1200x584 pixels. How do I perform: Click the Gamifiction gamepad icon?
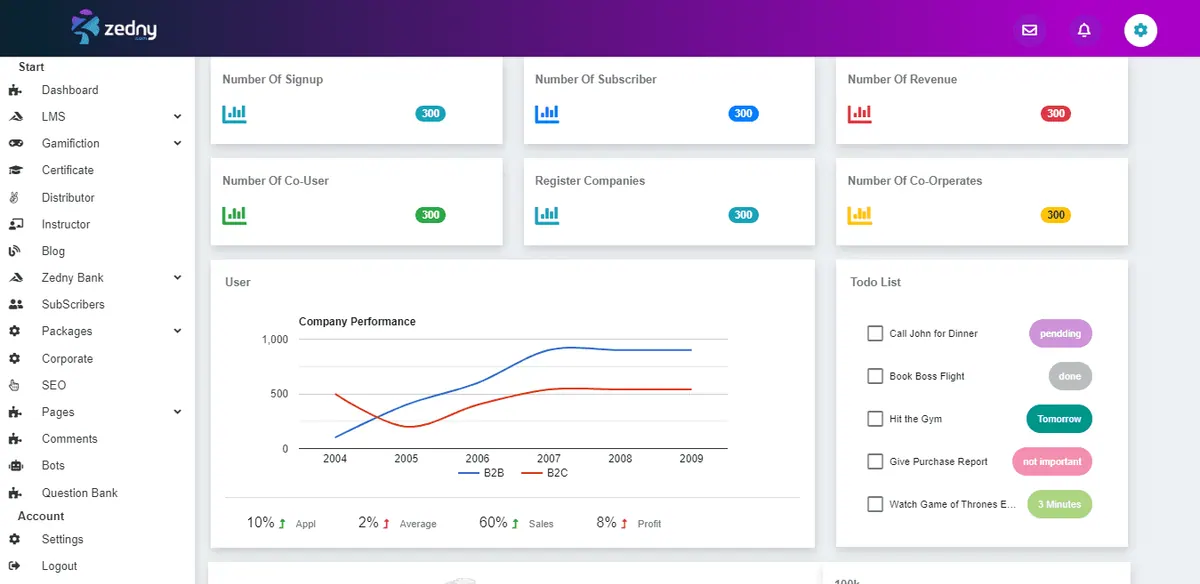pyautogui.click(x=15, y=144)
